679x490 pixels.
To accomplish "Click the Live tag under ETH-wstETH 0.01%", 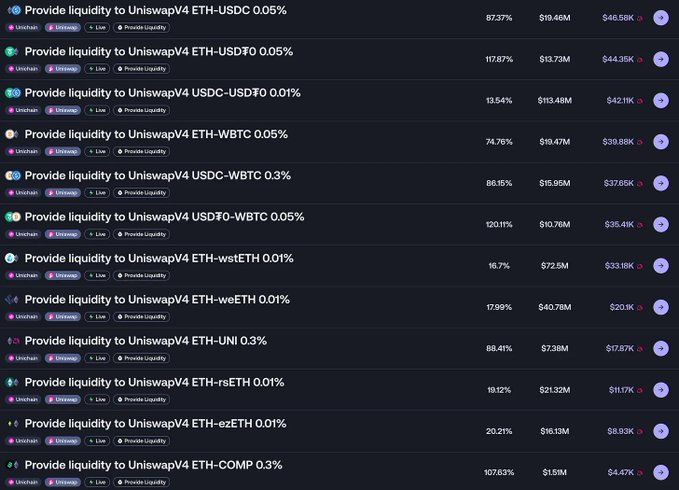I will pos(97,275).
